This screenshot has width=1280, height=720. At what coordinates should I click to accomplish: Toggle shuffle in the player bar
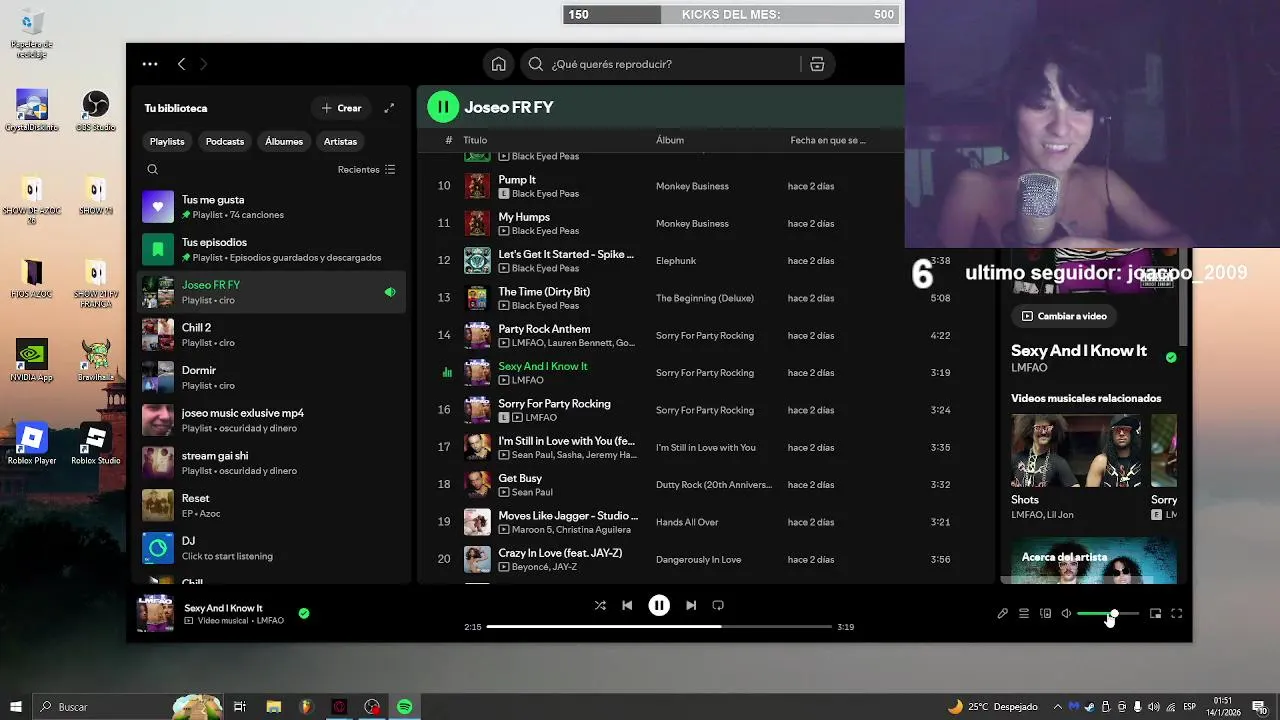pos(600,605)
